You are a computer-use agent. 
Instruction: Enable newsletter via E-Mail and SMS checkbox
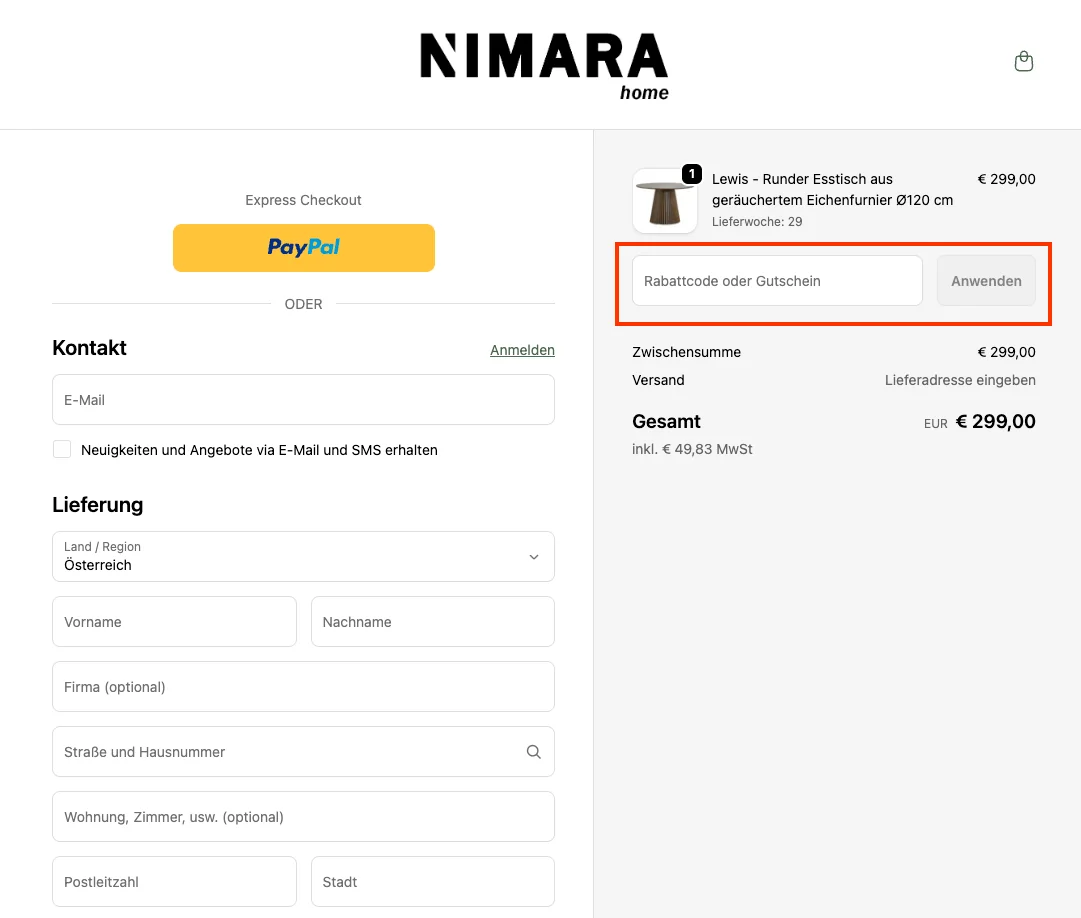pyautogui.click(x=62, y=449)
